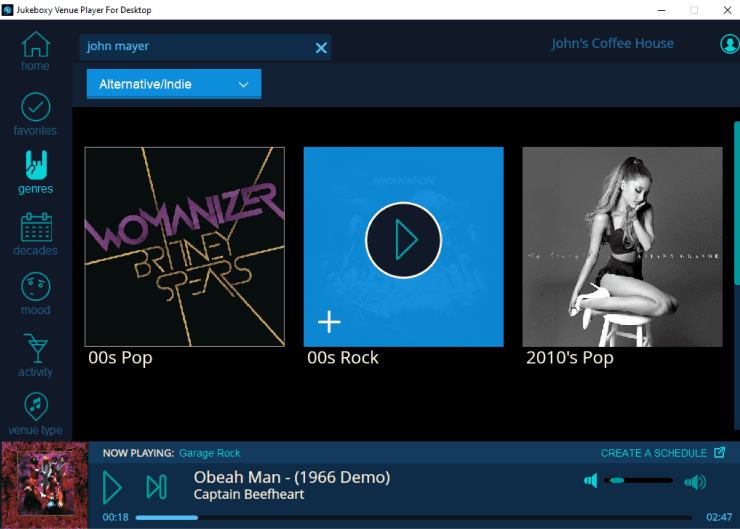Open the user account profile icon
This screenshot has height=529, width=740.
click(729, 44)
